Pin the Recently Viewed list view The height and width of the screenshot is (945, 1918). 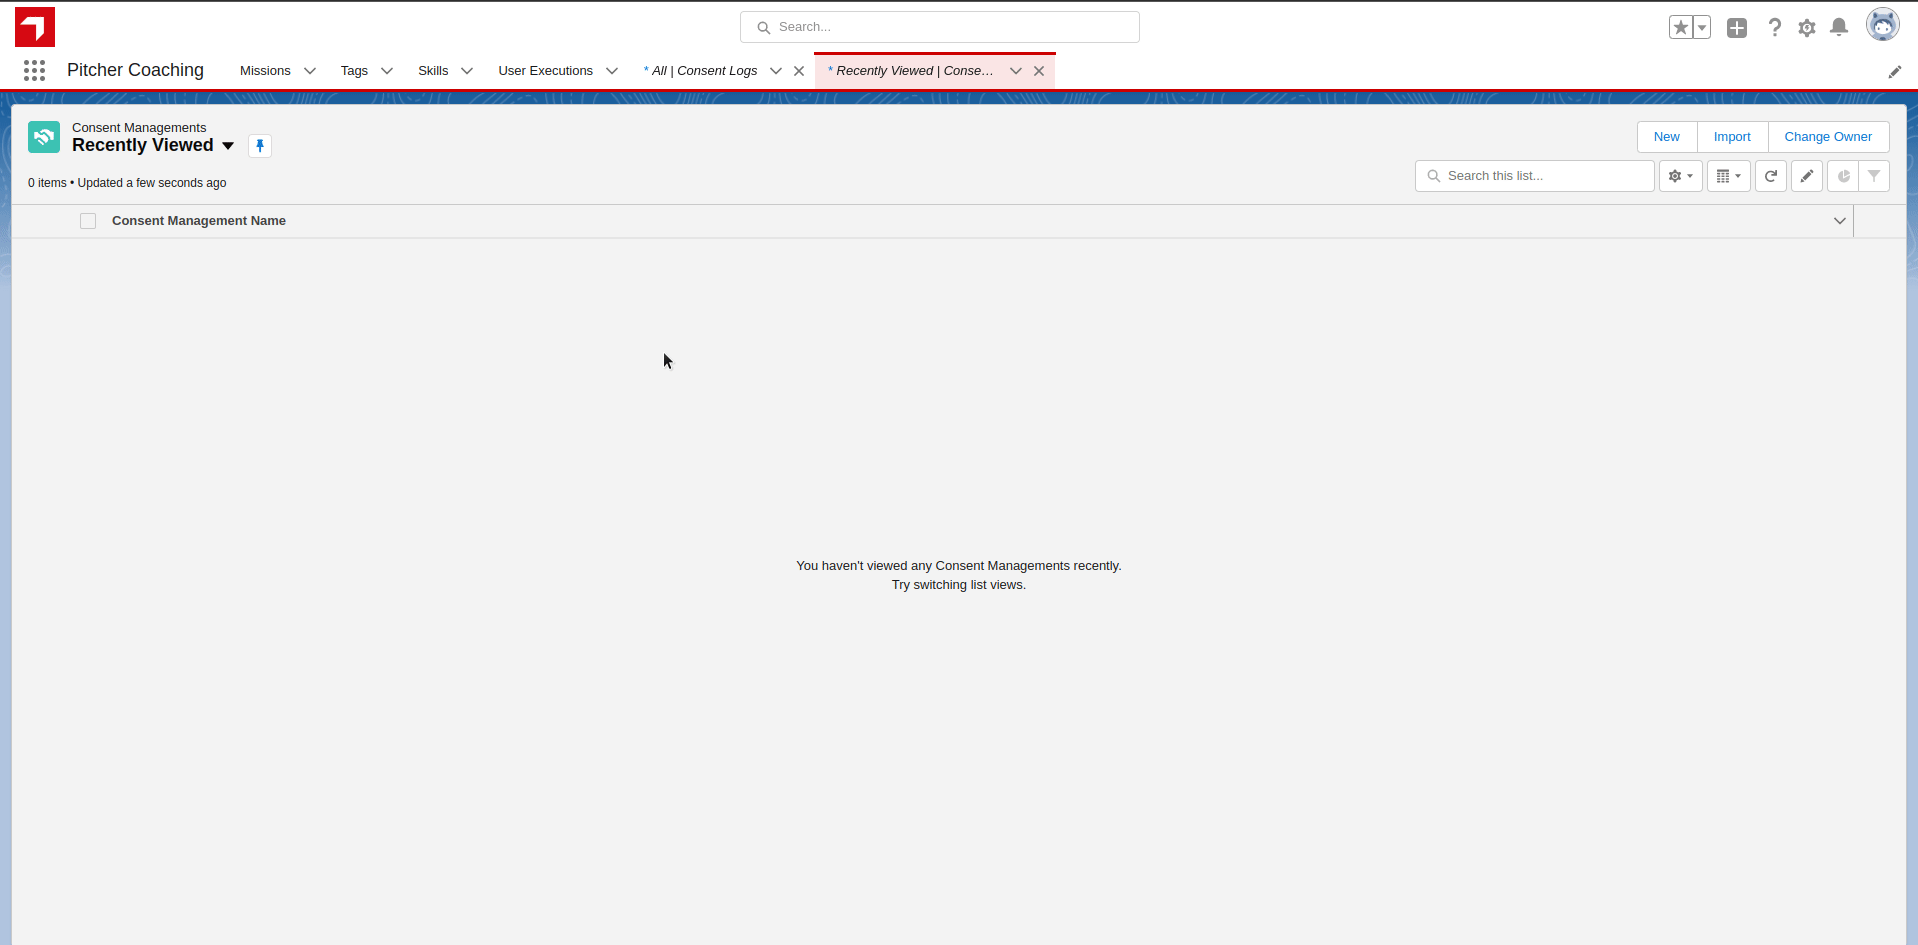(x=260, y=146)
